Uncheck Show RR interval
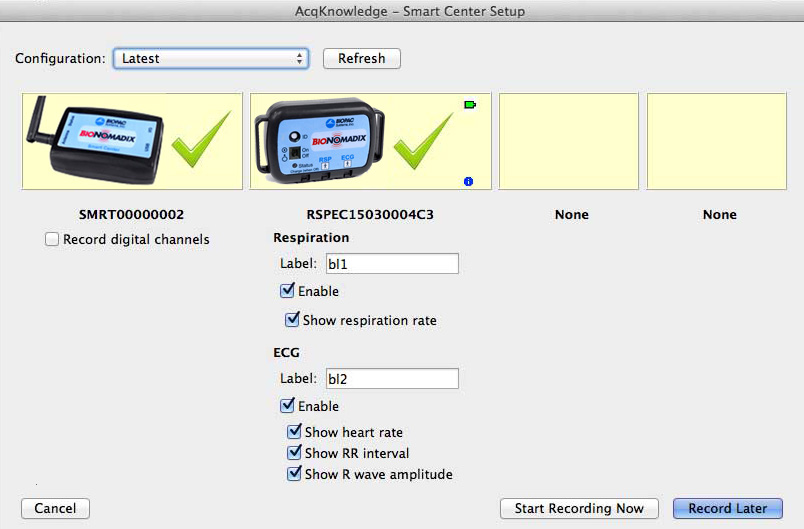Viewport: 804px width, 529px height. [x=294, y=453]
